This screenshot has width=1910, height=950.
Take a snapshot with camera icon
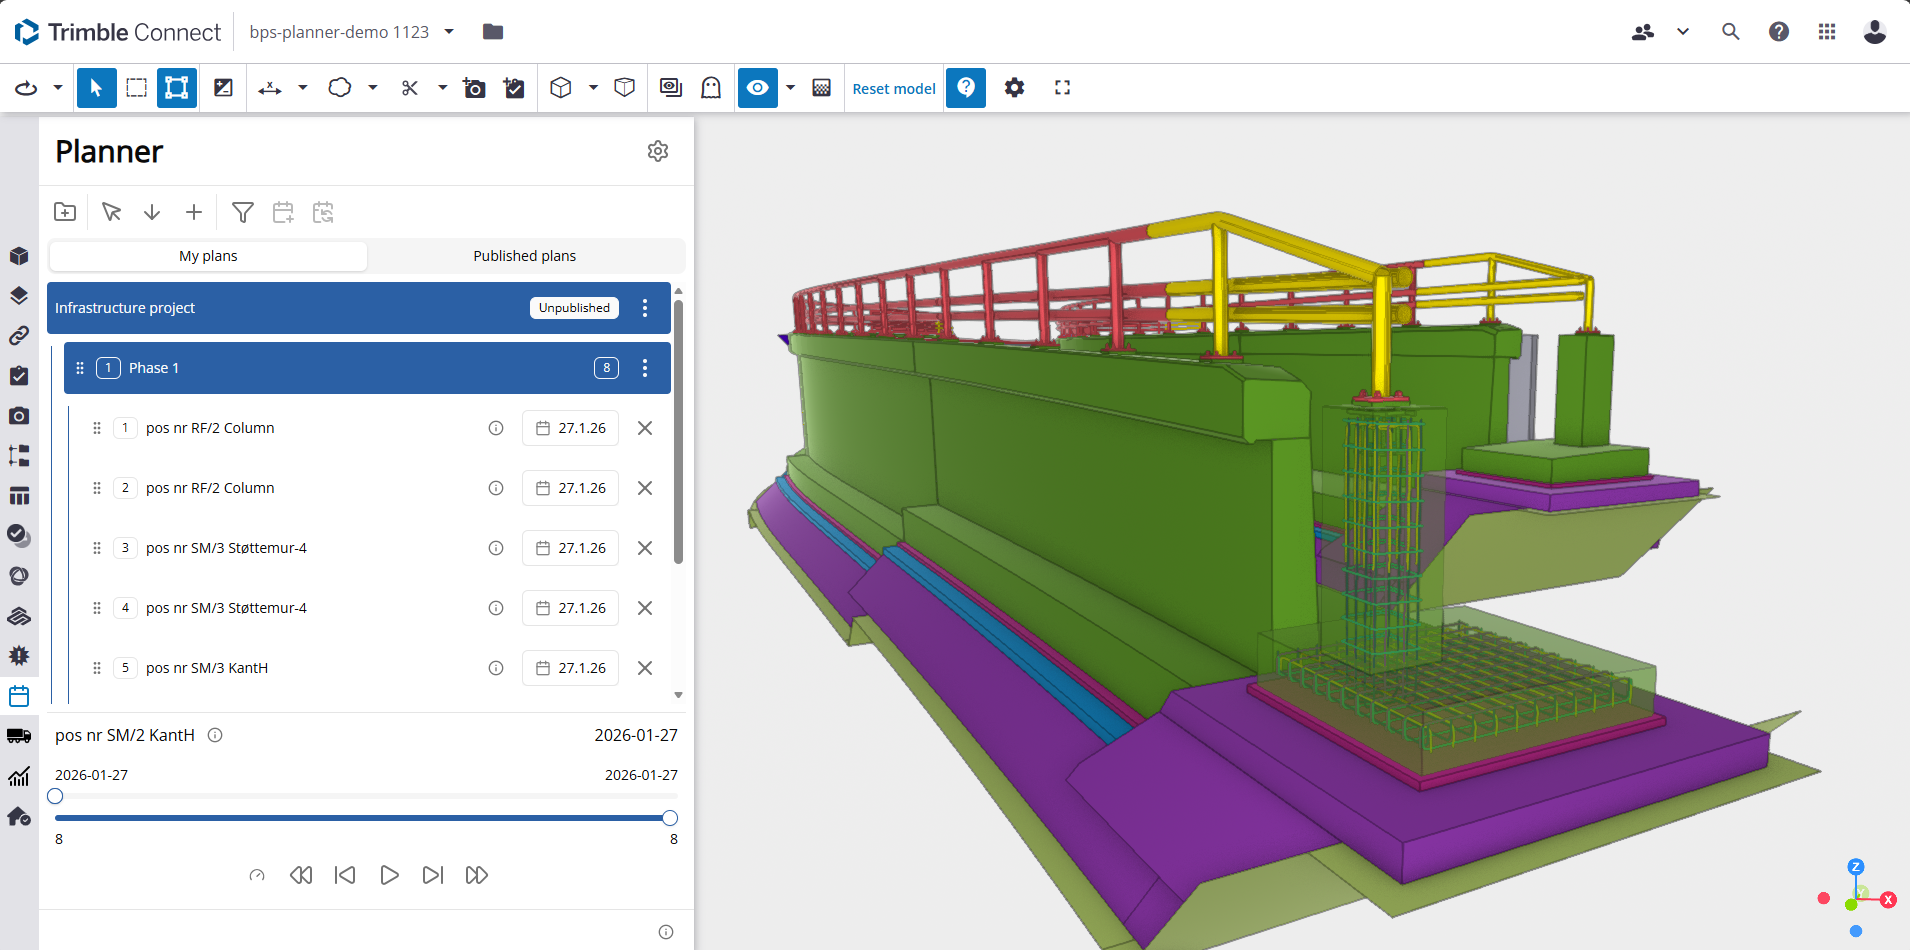coord(474,88)
